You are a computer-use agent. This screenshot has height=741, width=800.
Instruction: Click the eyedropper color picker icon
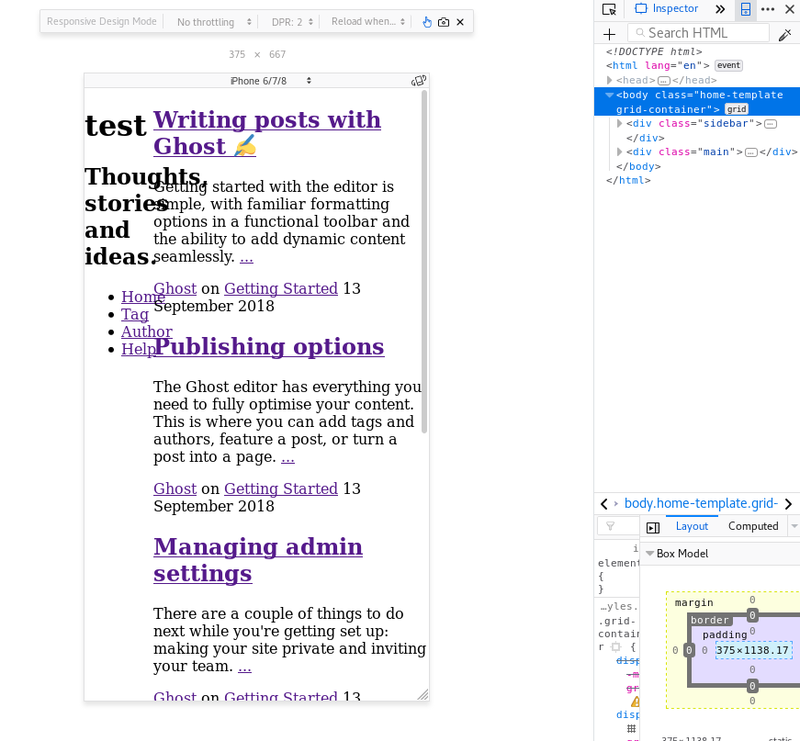(x=785, y=34)
